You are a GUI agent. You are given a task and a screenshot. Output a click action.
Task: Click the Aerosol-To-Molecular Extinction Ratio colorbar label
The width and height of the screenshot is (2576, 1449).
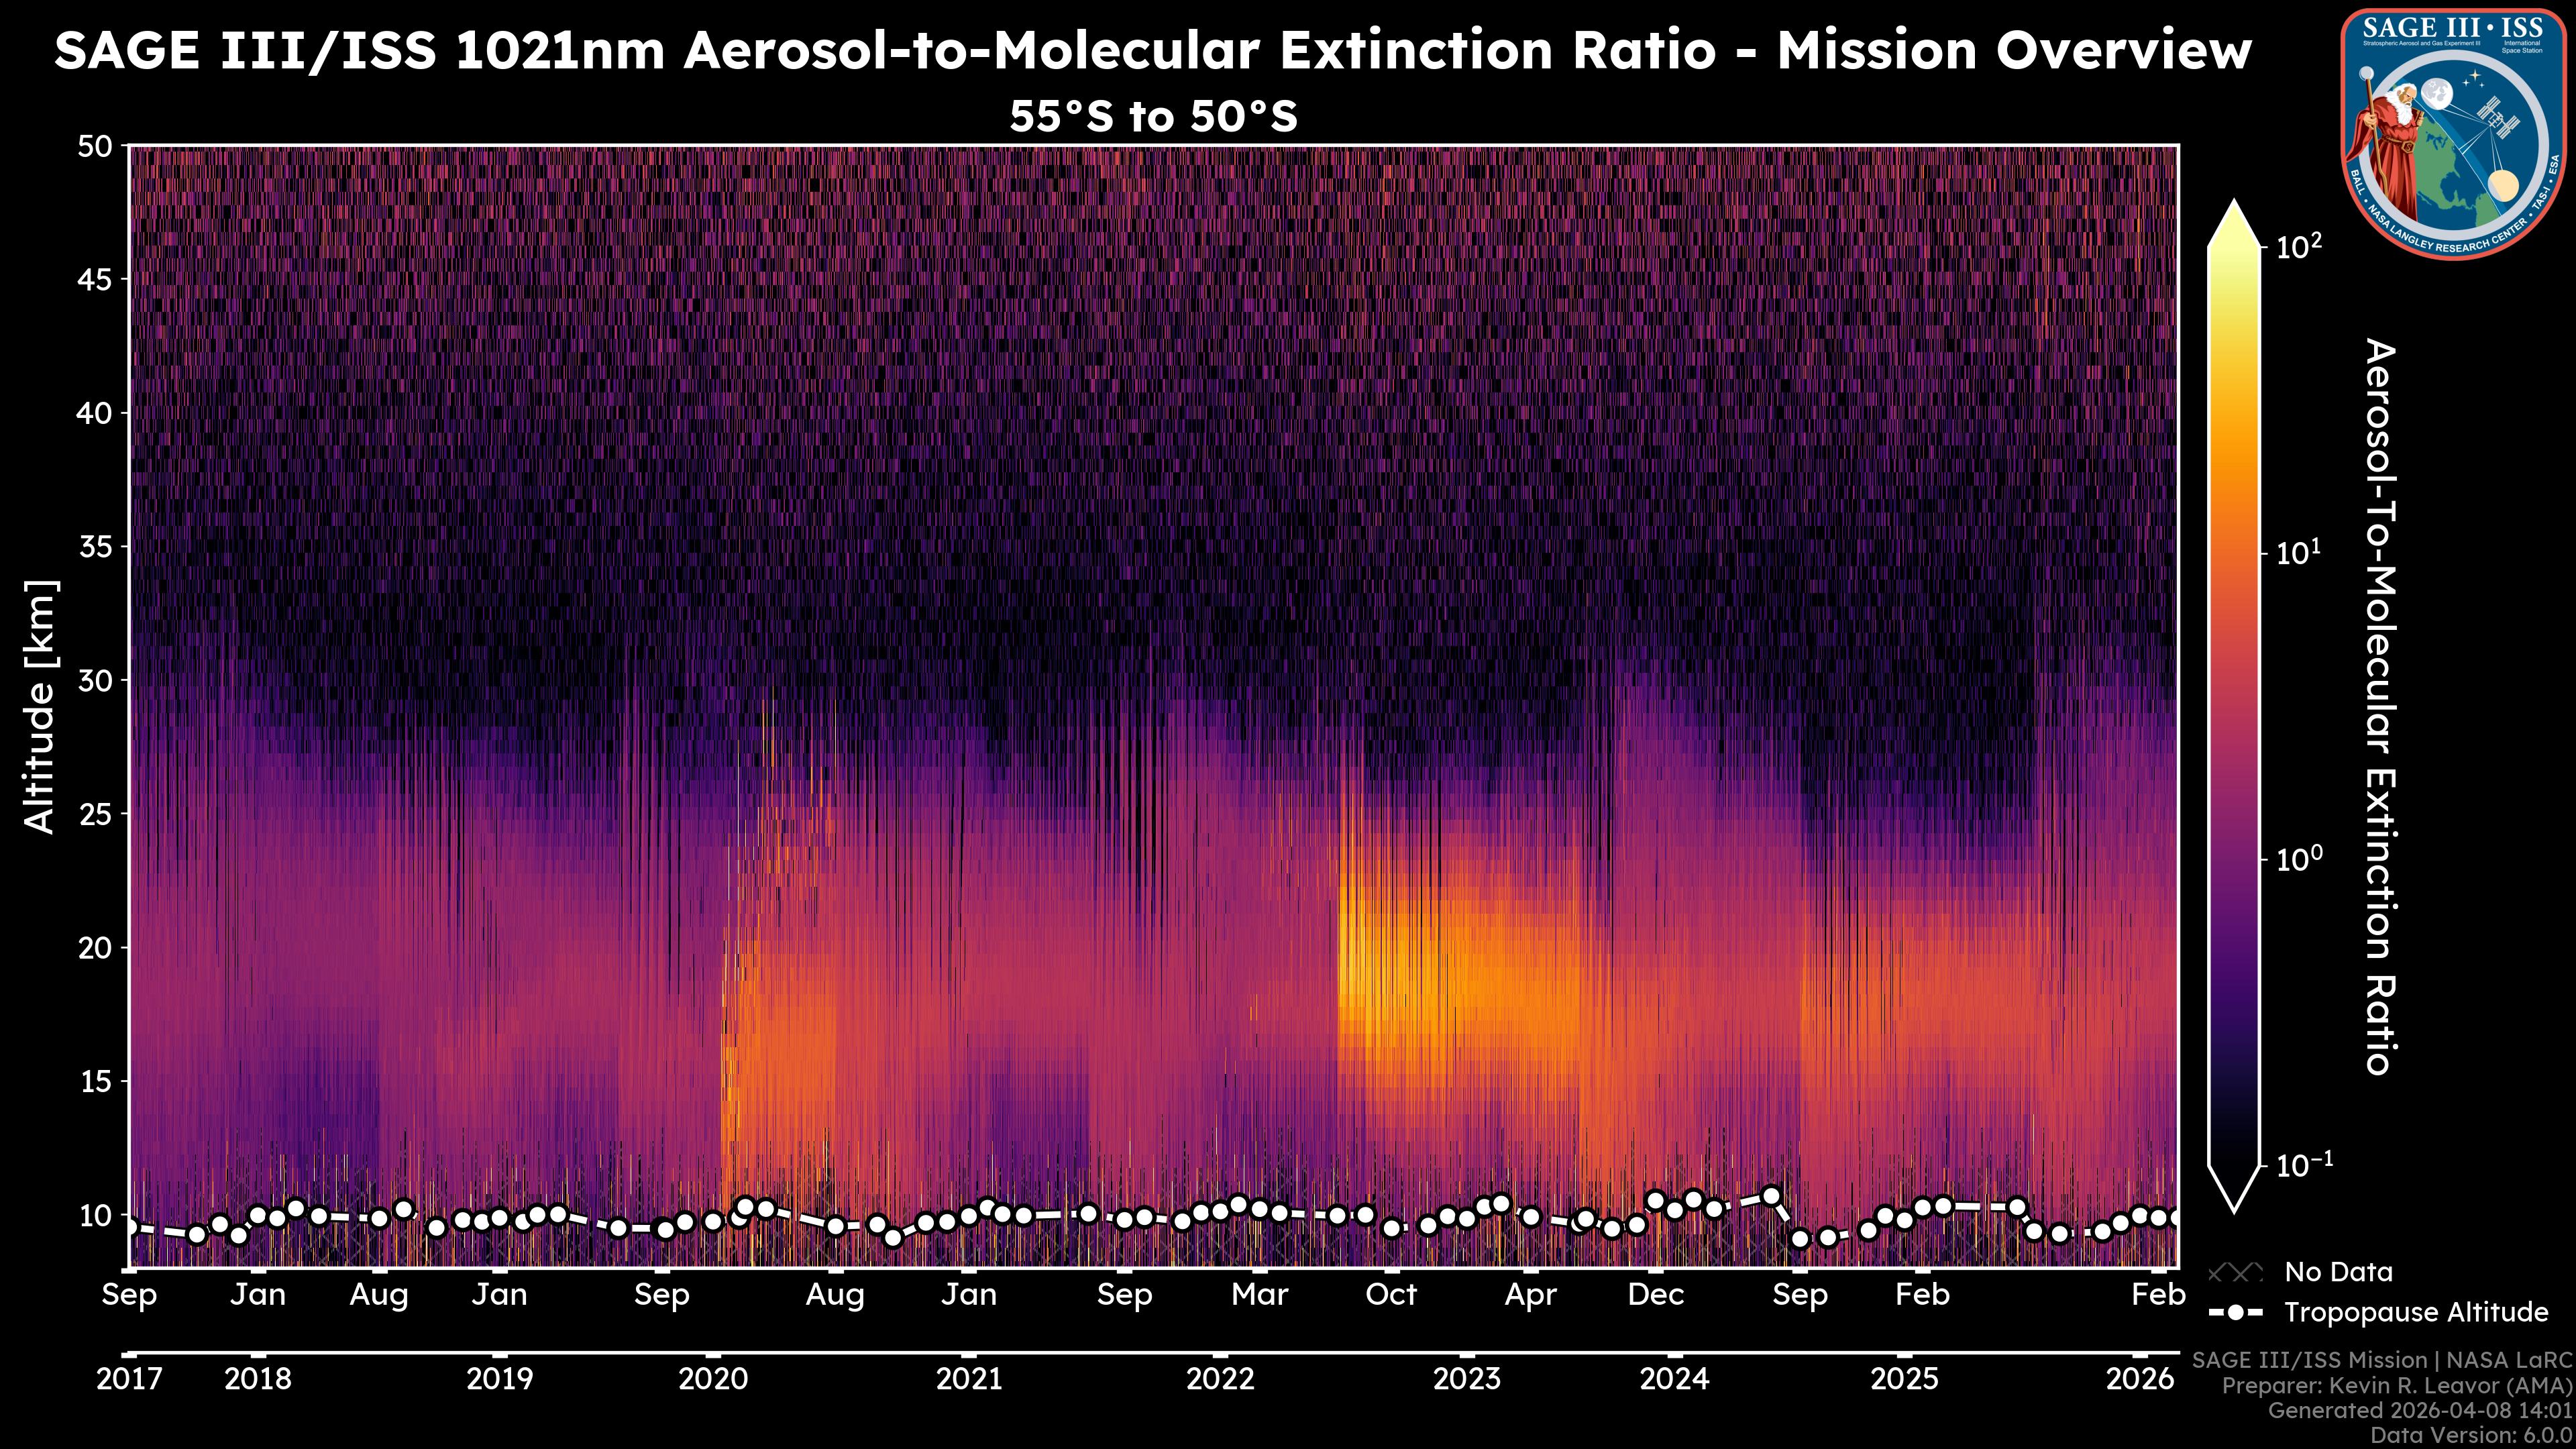click(2380, 706)
